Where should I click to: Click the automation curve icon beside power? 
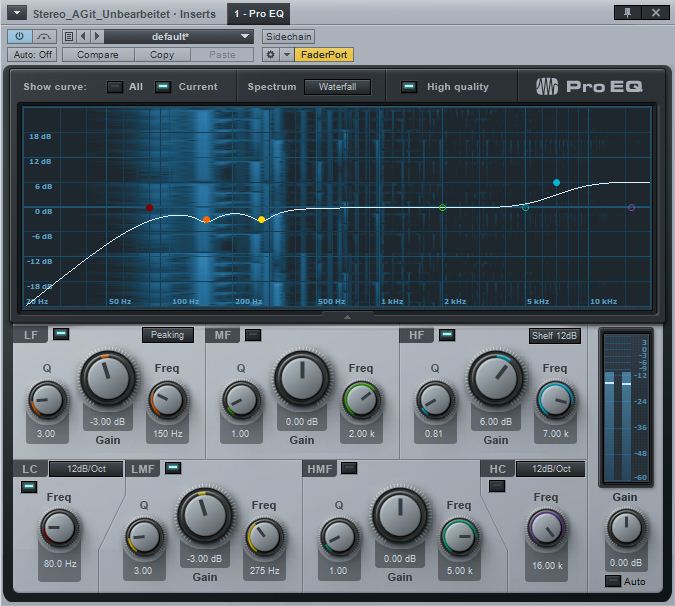[44, 37]
